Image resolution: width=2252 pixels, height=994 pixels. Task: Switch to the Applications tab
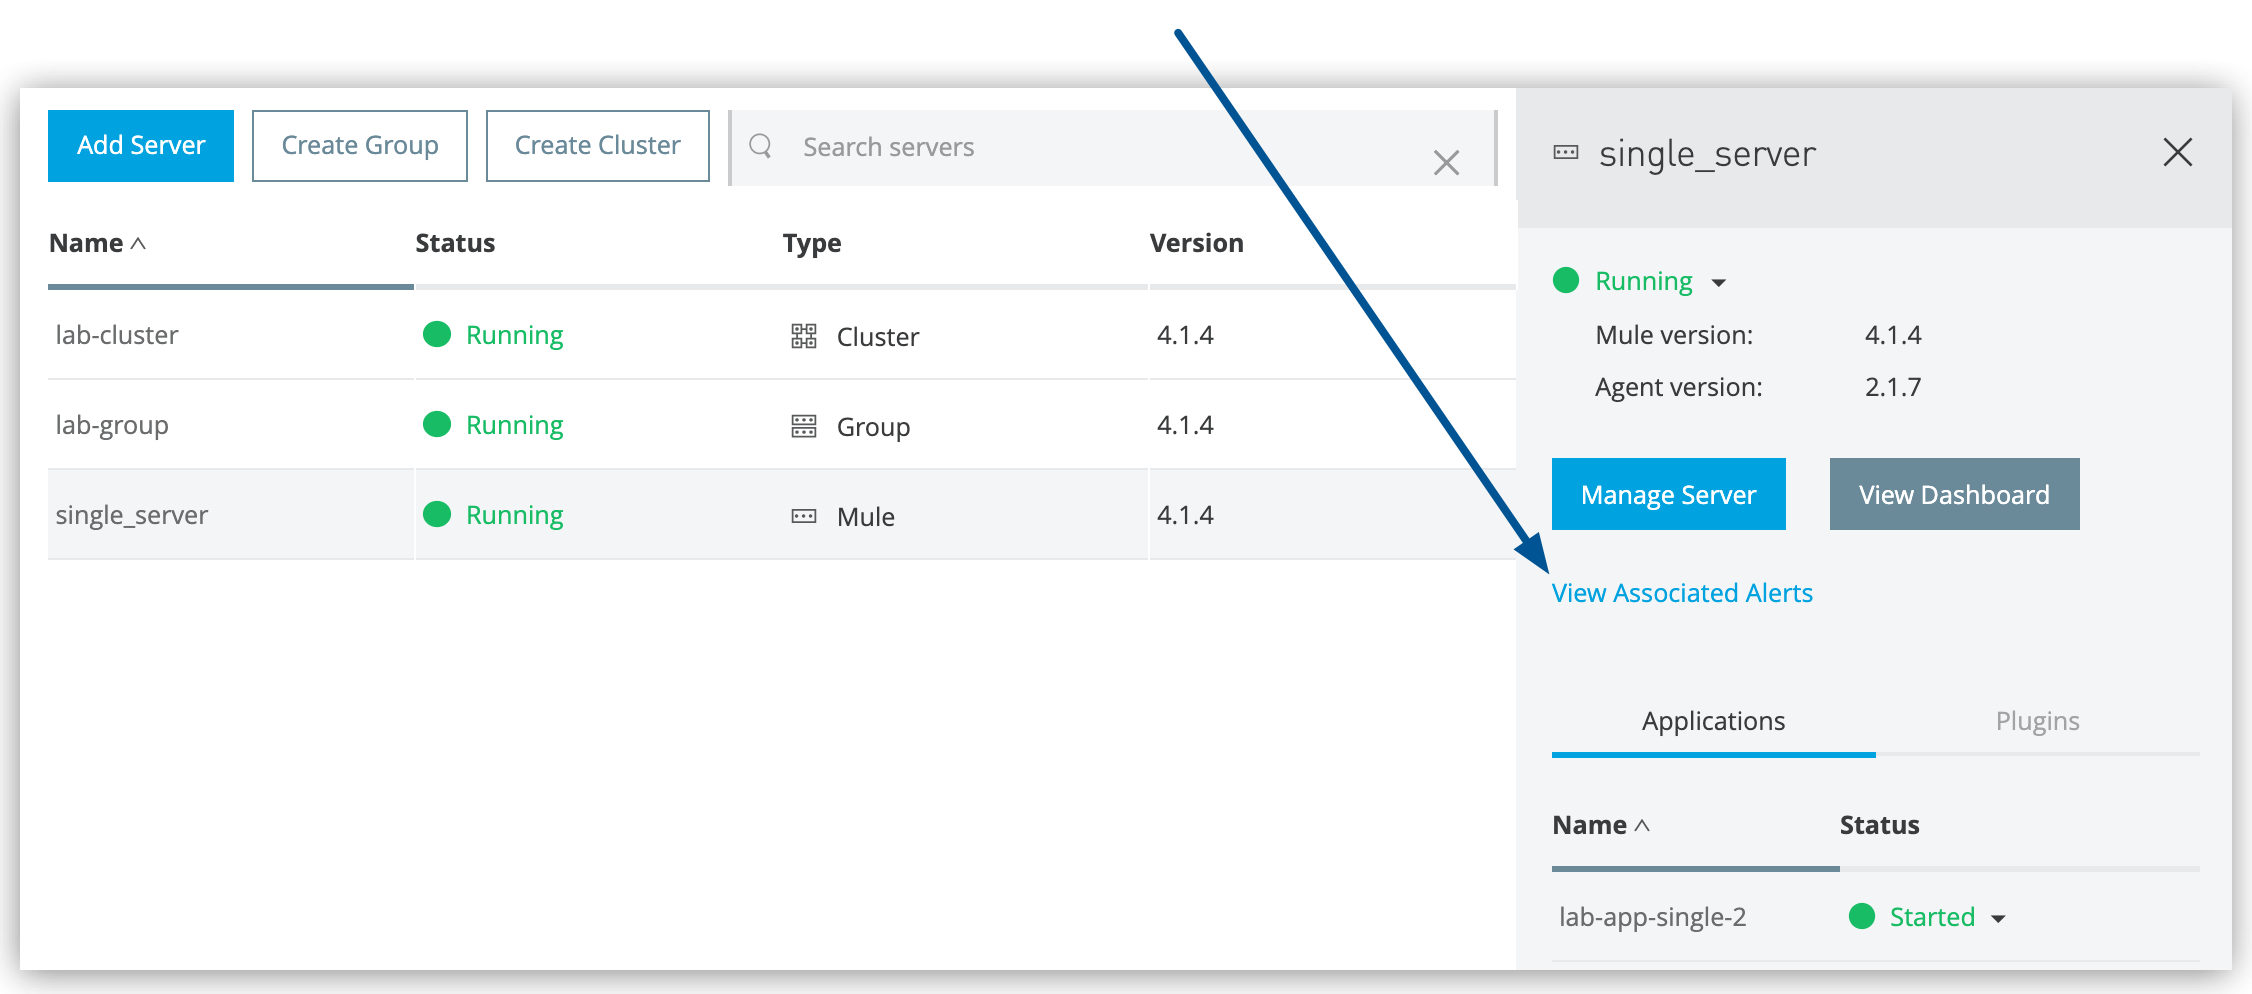(x=1712, y=720)
